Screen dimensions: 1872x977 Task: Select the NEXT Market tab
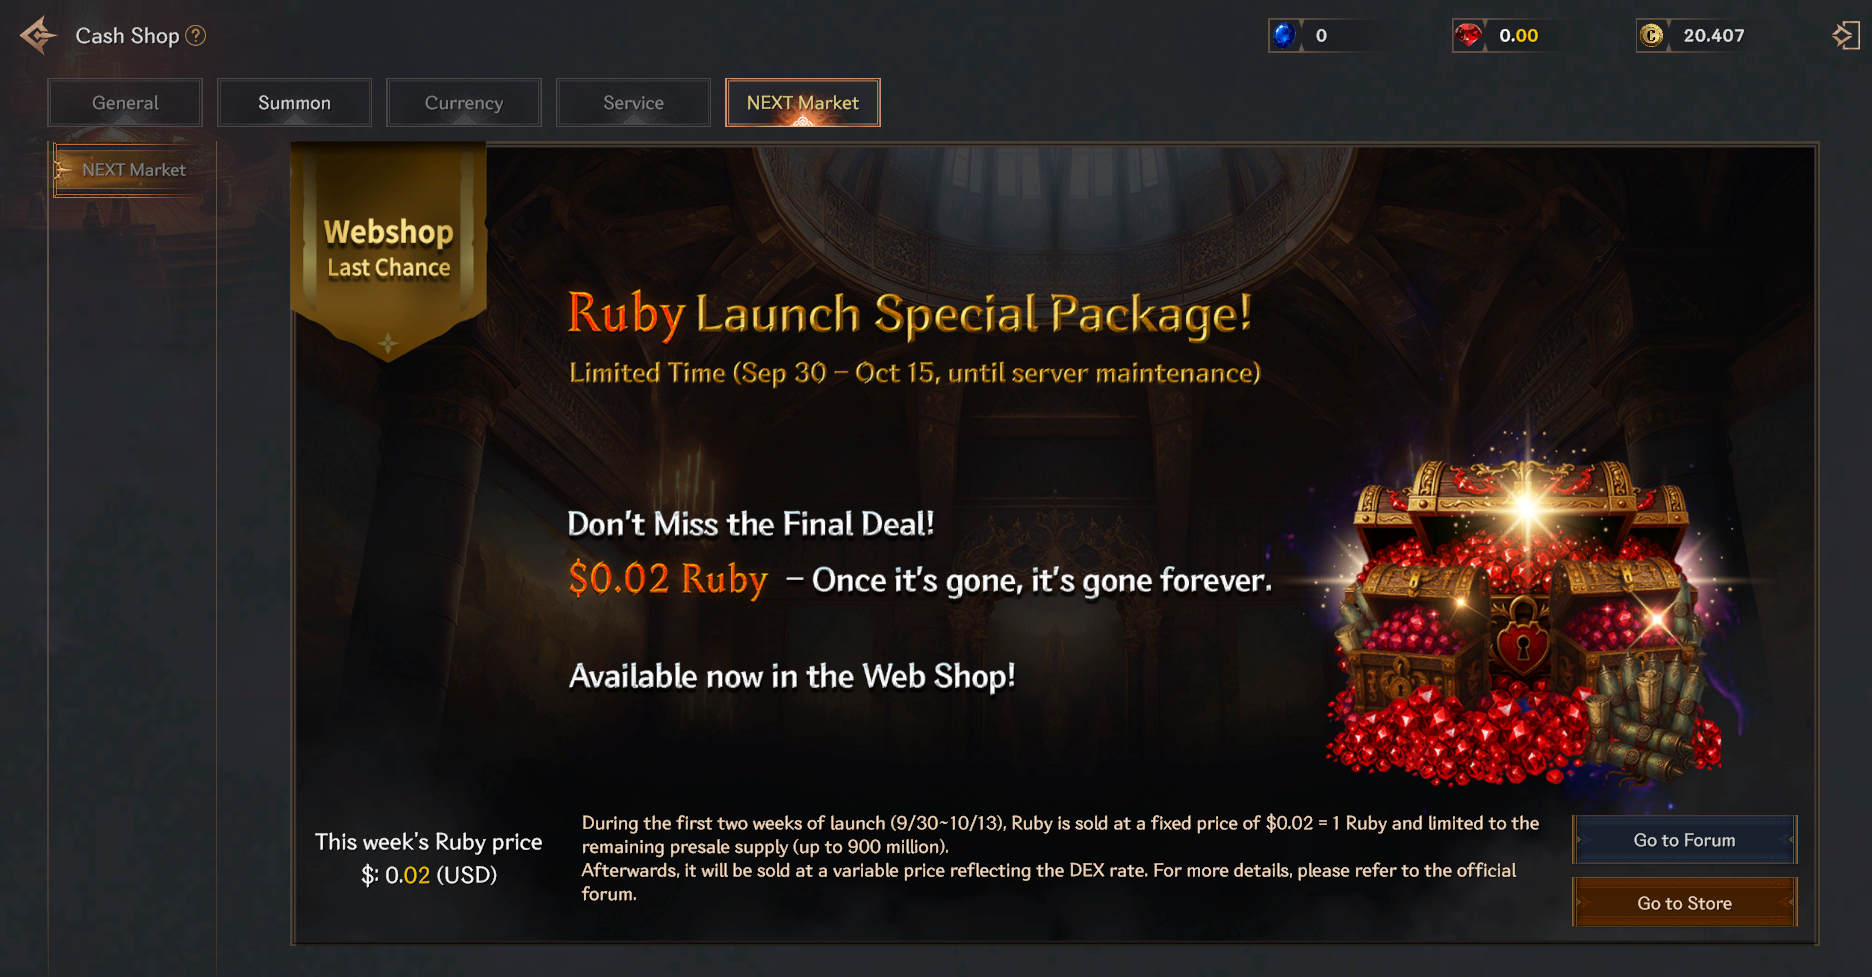pyautogui.click(x=803, y=102)
